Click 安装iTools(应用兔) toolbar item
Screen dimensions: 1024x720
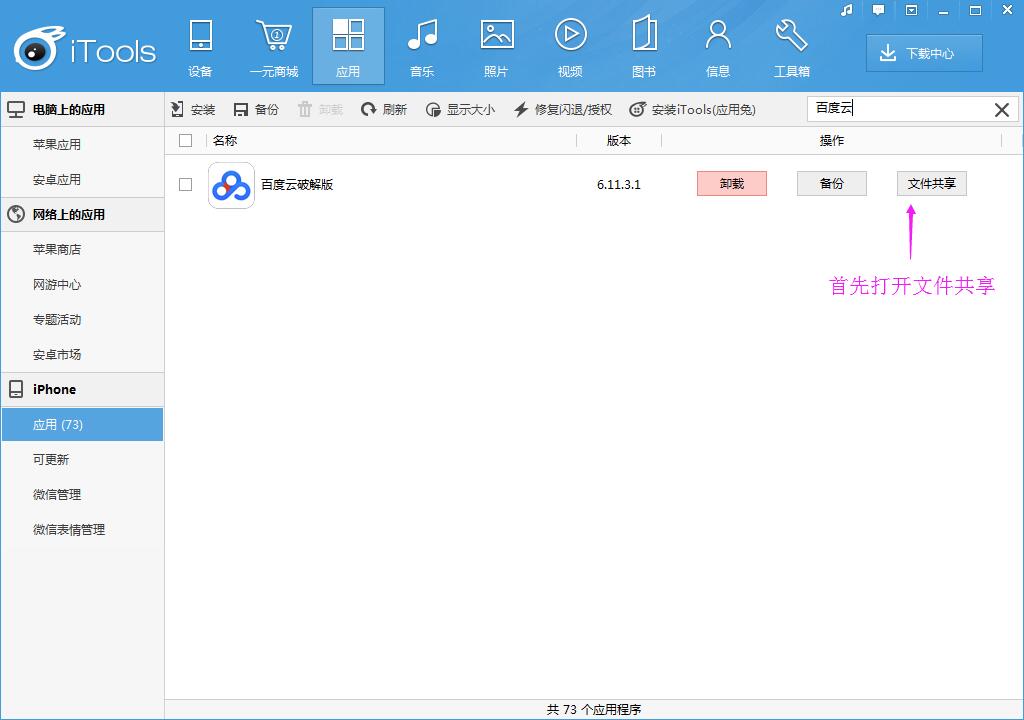692,109
